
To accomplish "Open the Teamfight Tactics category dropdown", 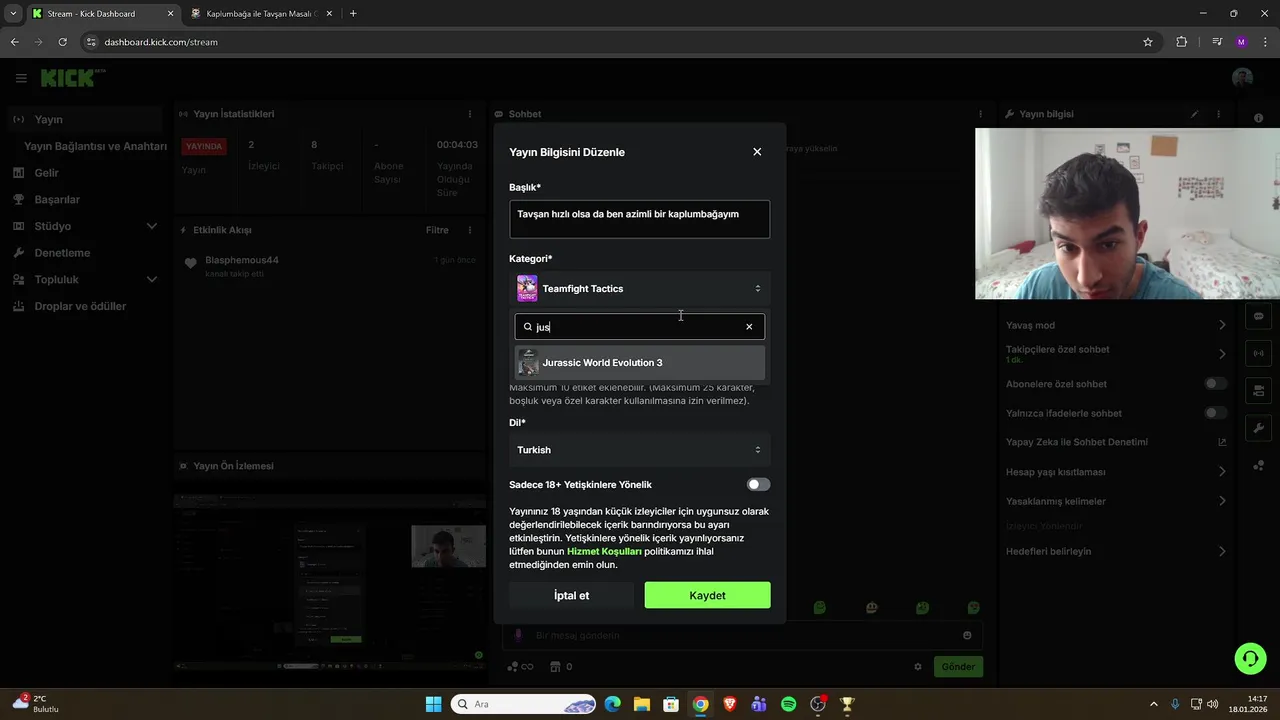I will (639, 289).
